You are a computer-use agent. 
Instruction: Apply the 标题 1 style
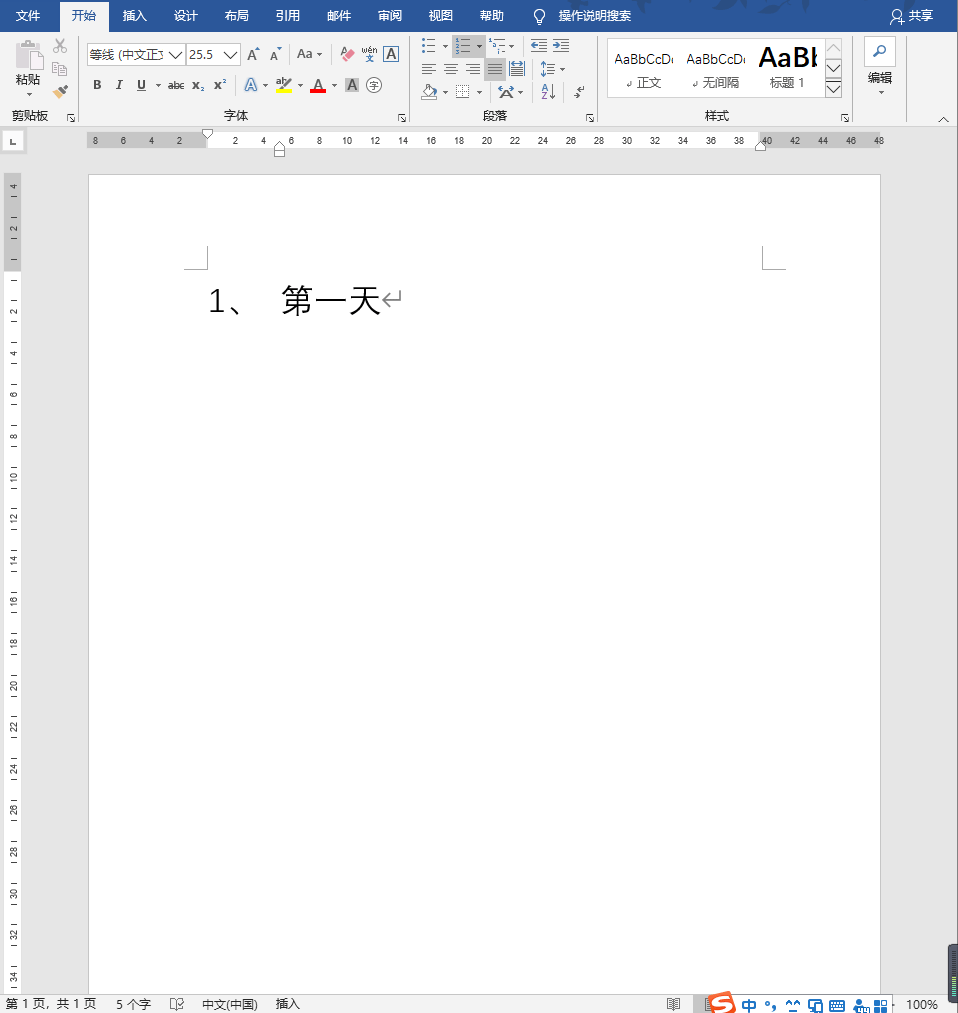pyautogui.click(x=788, y=67)
